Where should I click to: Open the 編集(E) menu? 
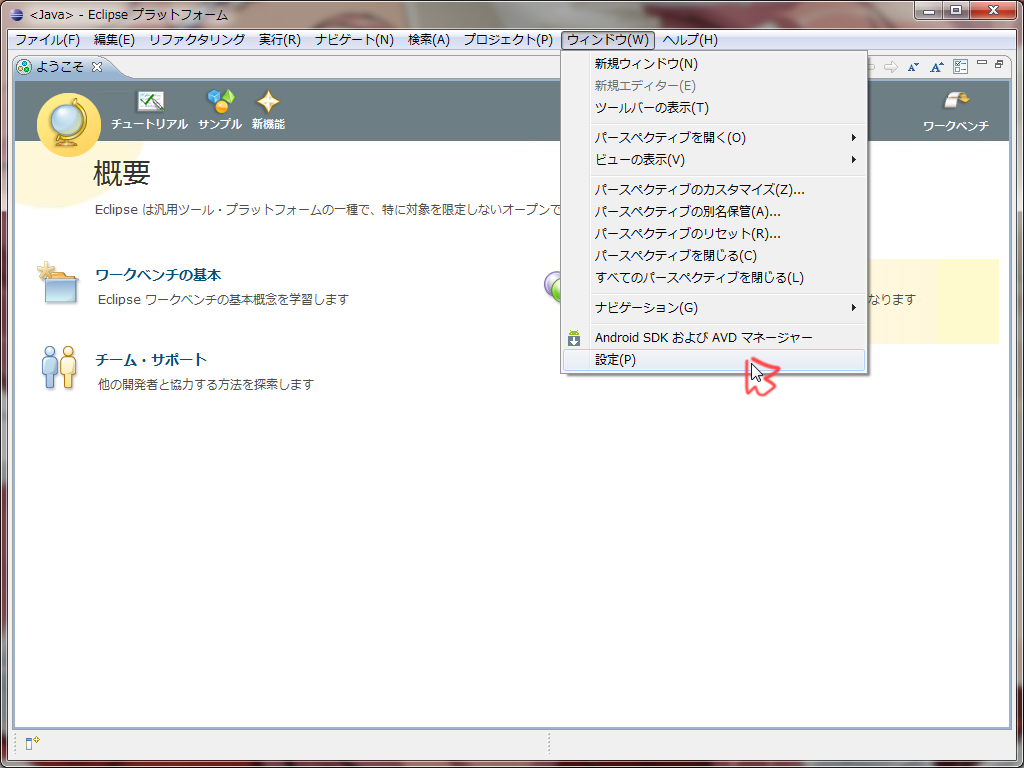(x=114, y=40)
